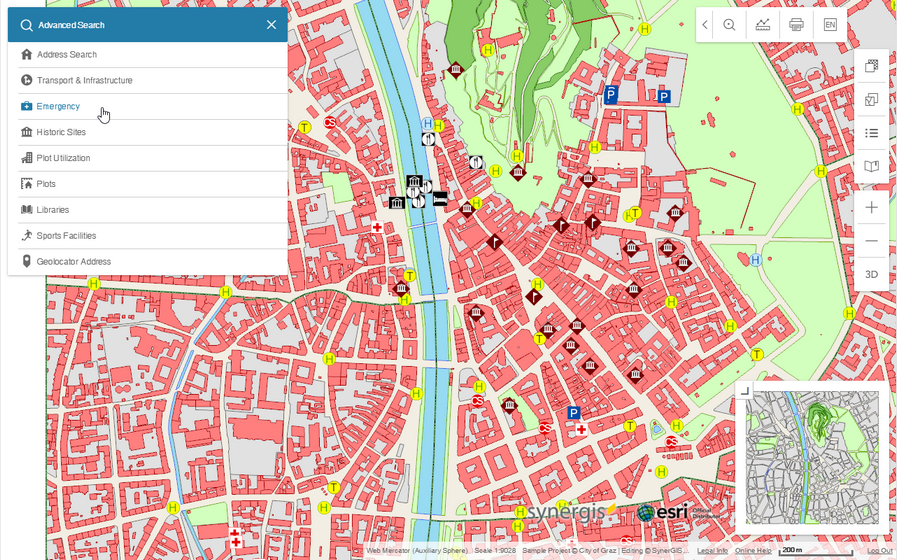Open the print tool
The image size is (897, 560).
pos(796,25)
